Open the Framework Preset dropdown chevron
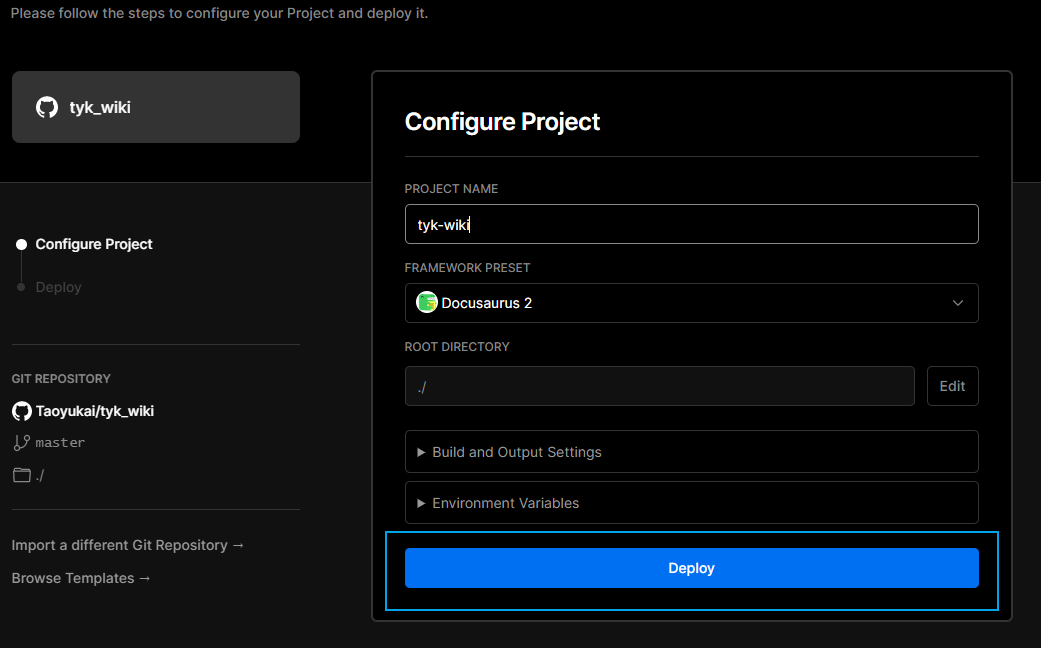 pyautogui.click(x=957, y=303)
